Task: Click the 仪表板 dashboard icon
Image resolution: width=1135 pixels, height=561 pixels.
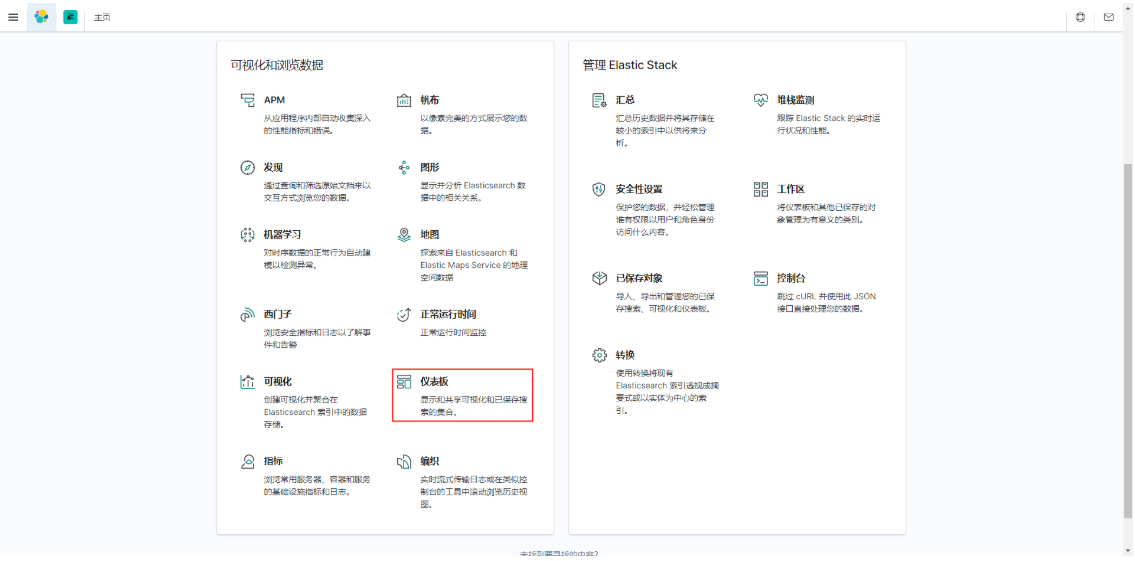Action: (x=404, y=381)
